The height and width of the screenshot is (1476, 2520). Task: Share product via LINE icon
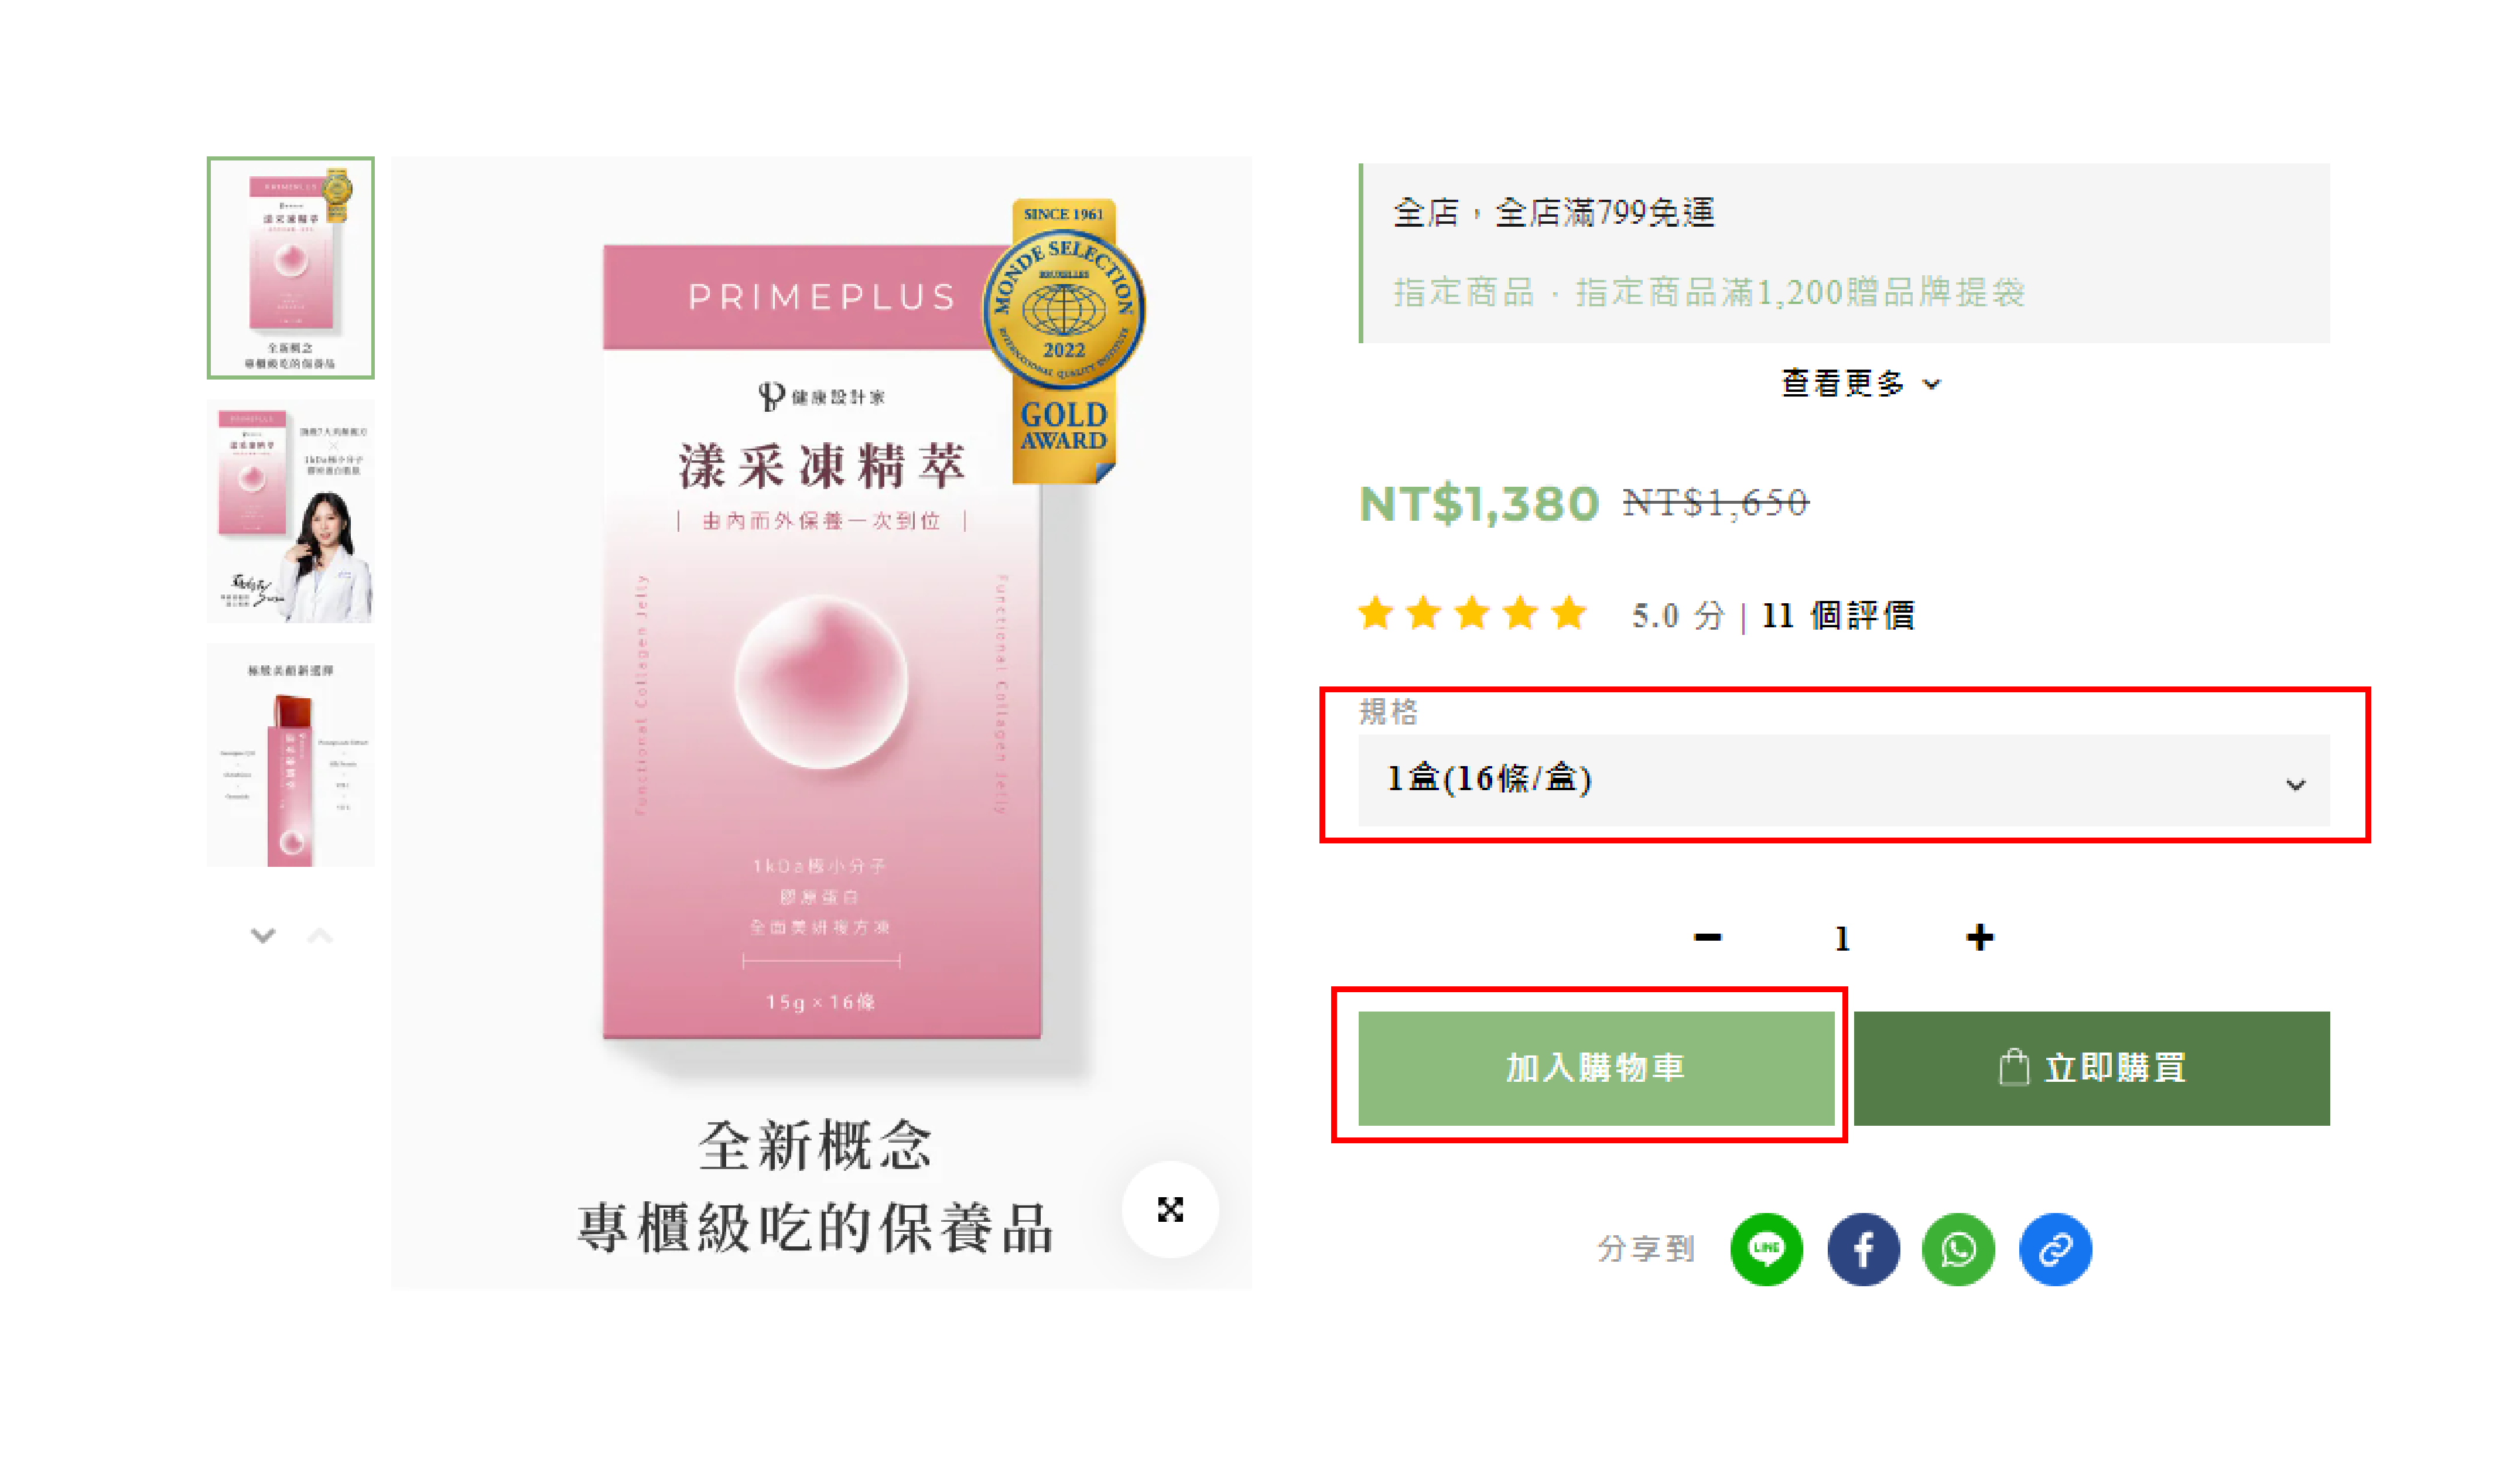coord(1766,1249)
